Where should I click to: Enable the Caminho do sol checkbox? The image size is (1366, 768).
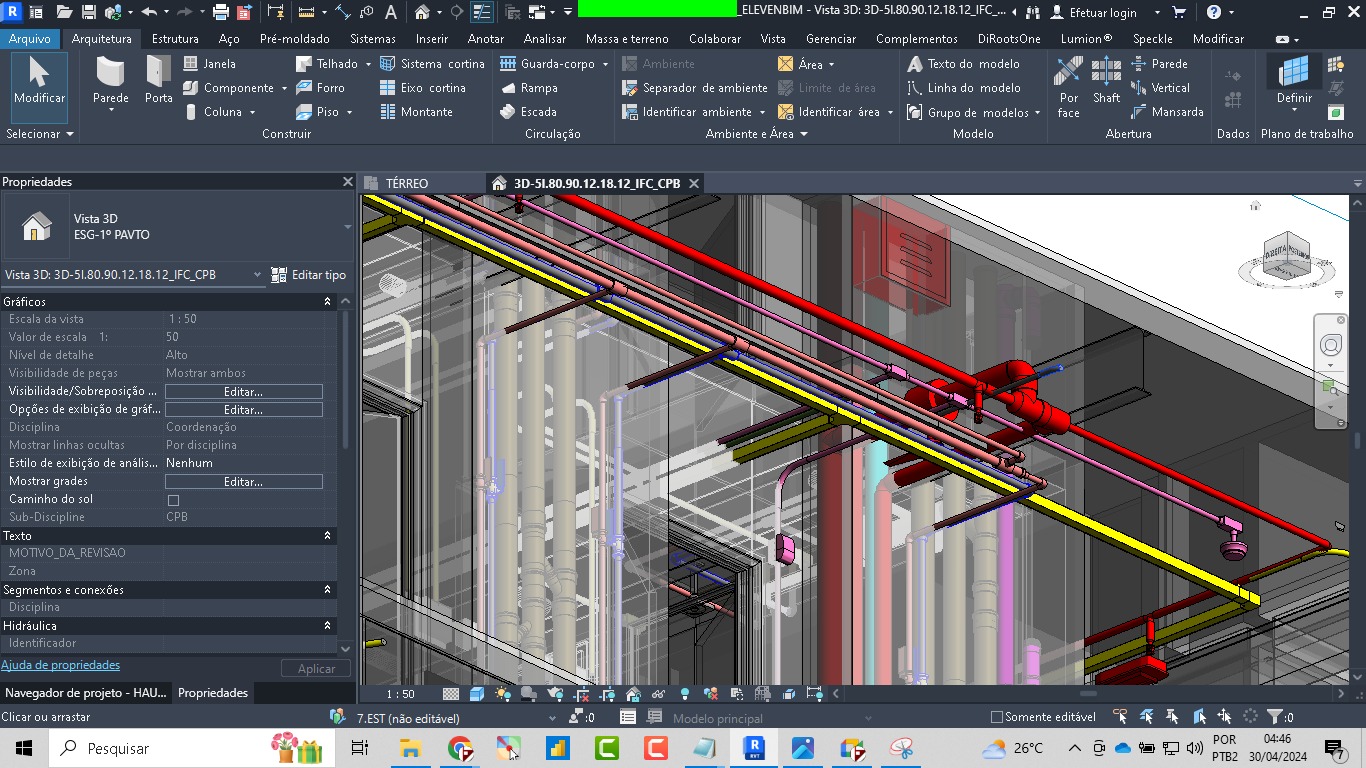click(x=173, y=500)
